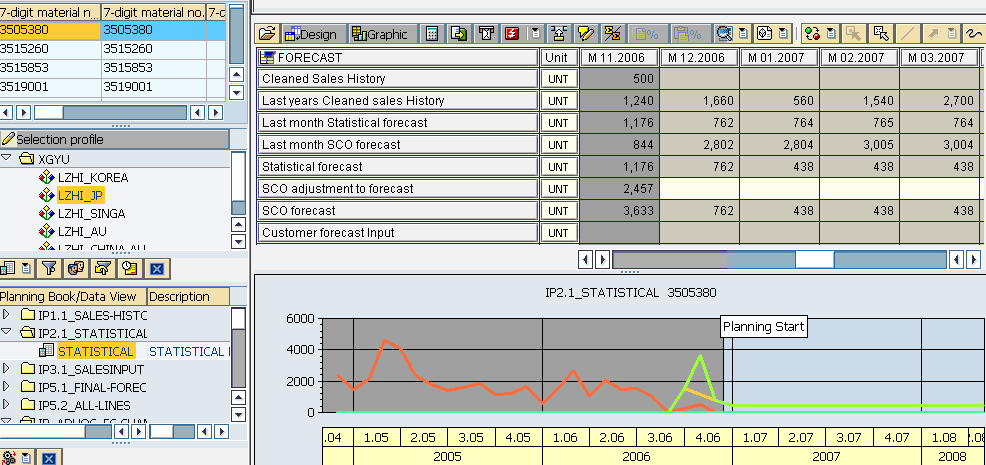Click the horizontal scrollbar under forecast table
Screen dimensions: 986x465
780,259
